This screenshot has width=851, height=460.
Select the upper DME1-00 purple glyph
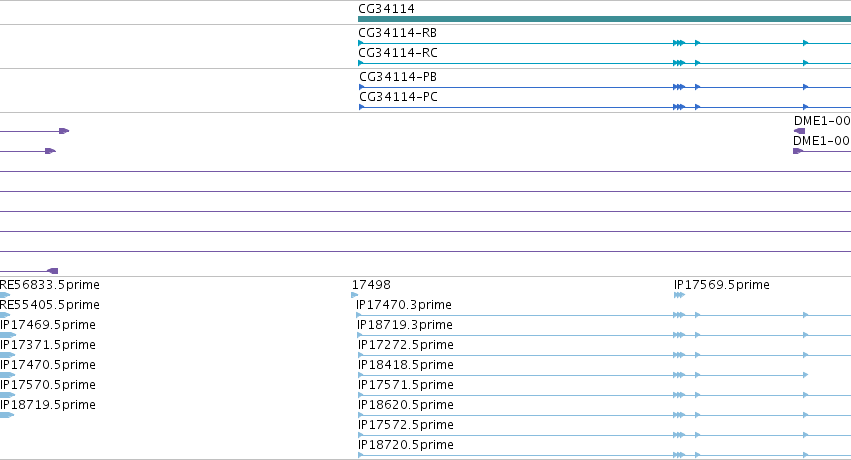tap(799, 131)
